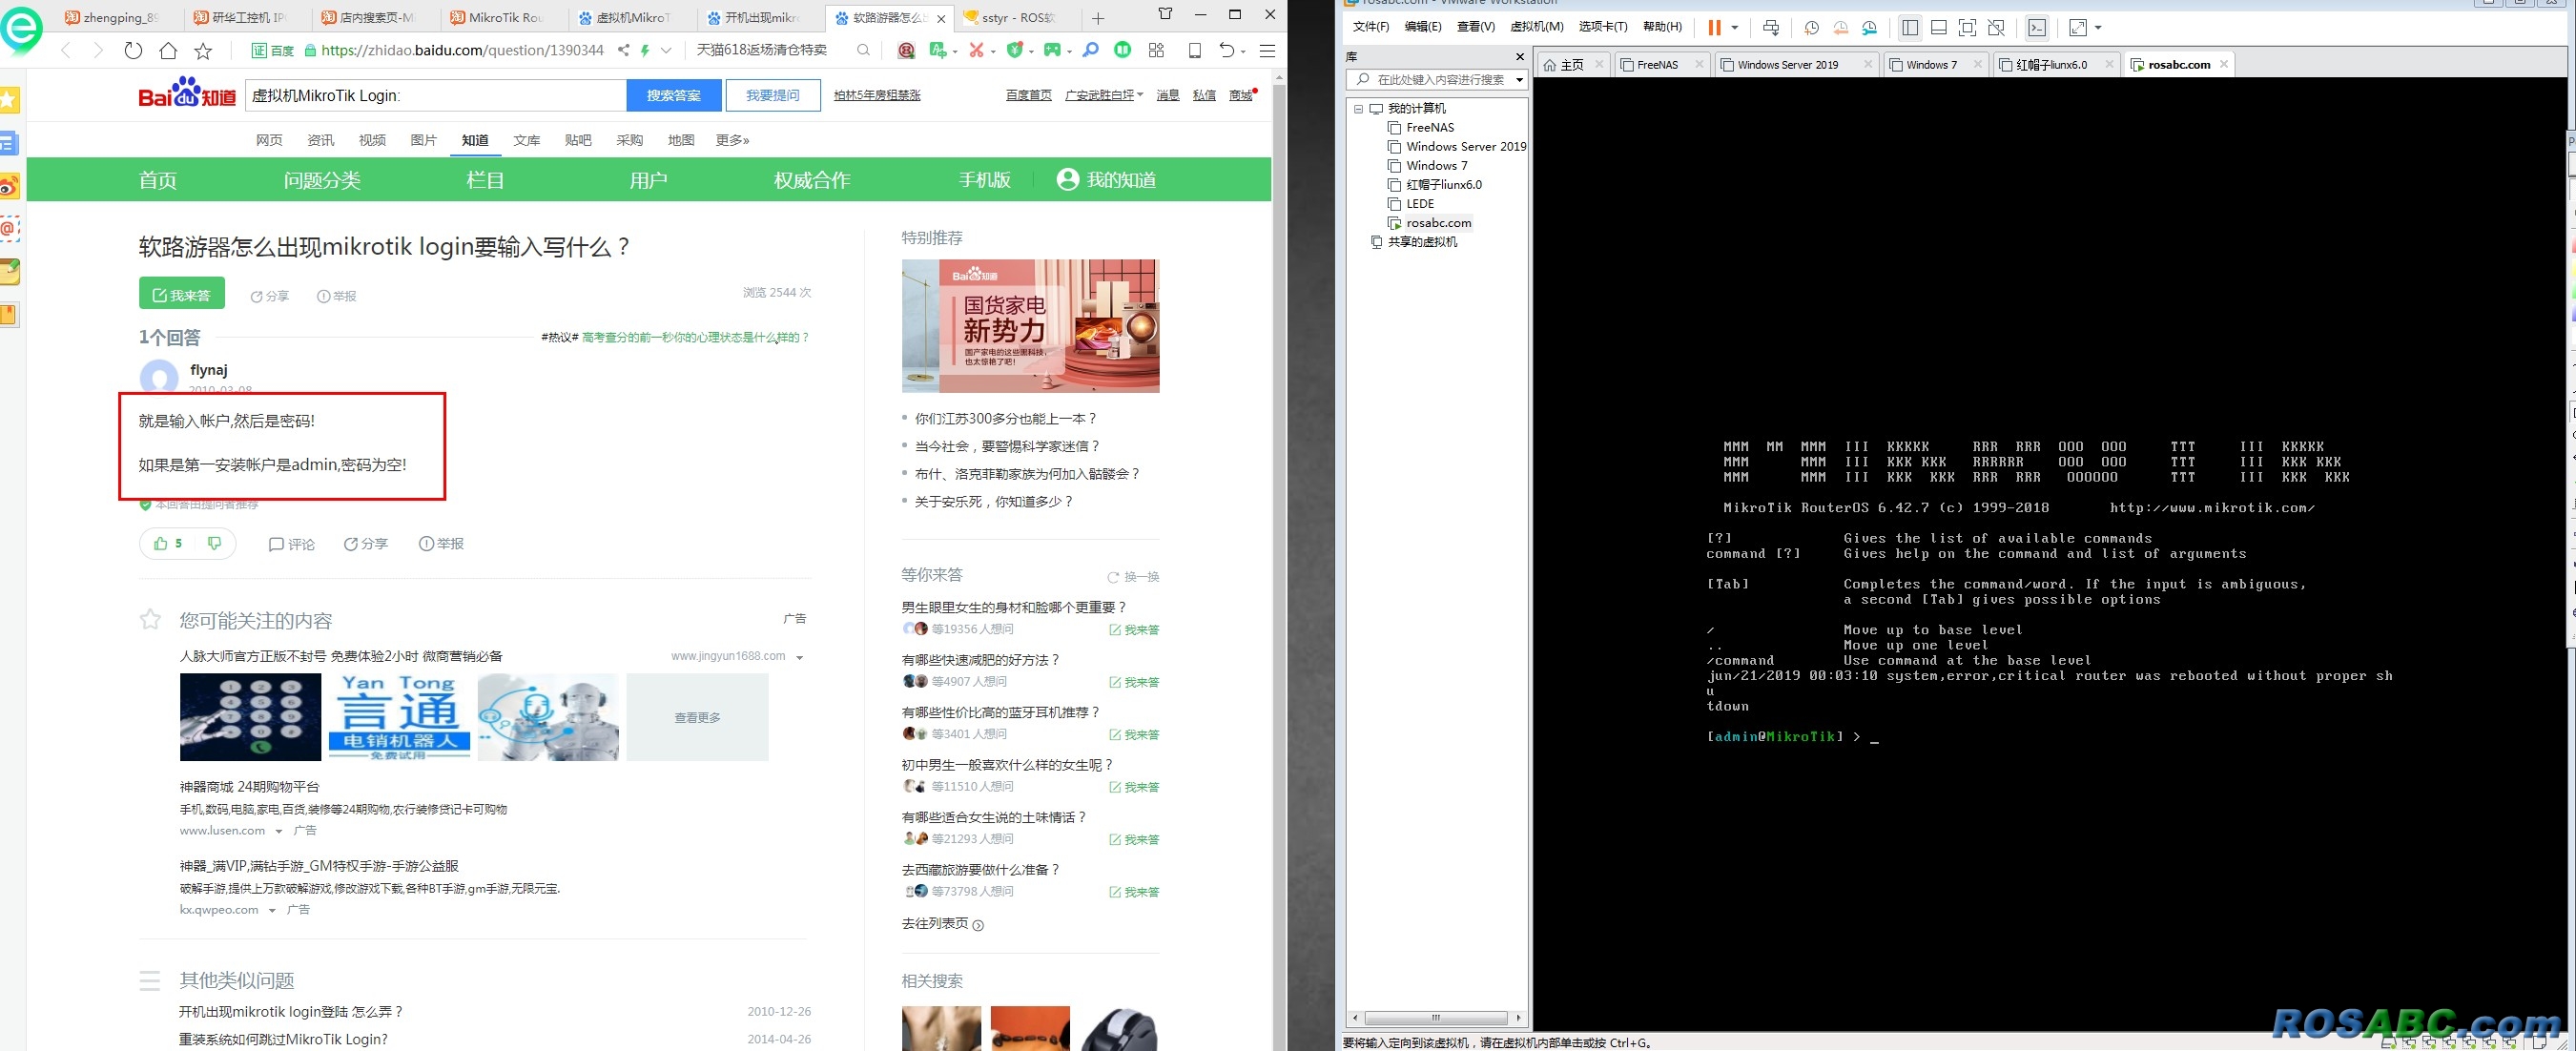Image resolution: width=2576 pixels, height=1051 pixels.
Task: Open the library search dropdown arrow
Action: point(1519,80)
